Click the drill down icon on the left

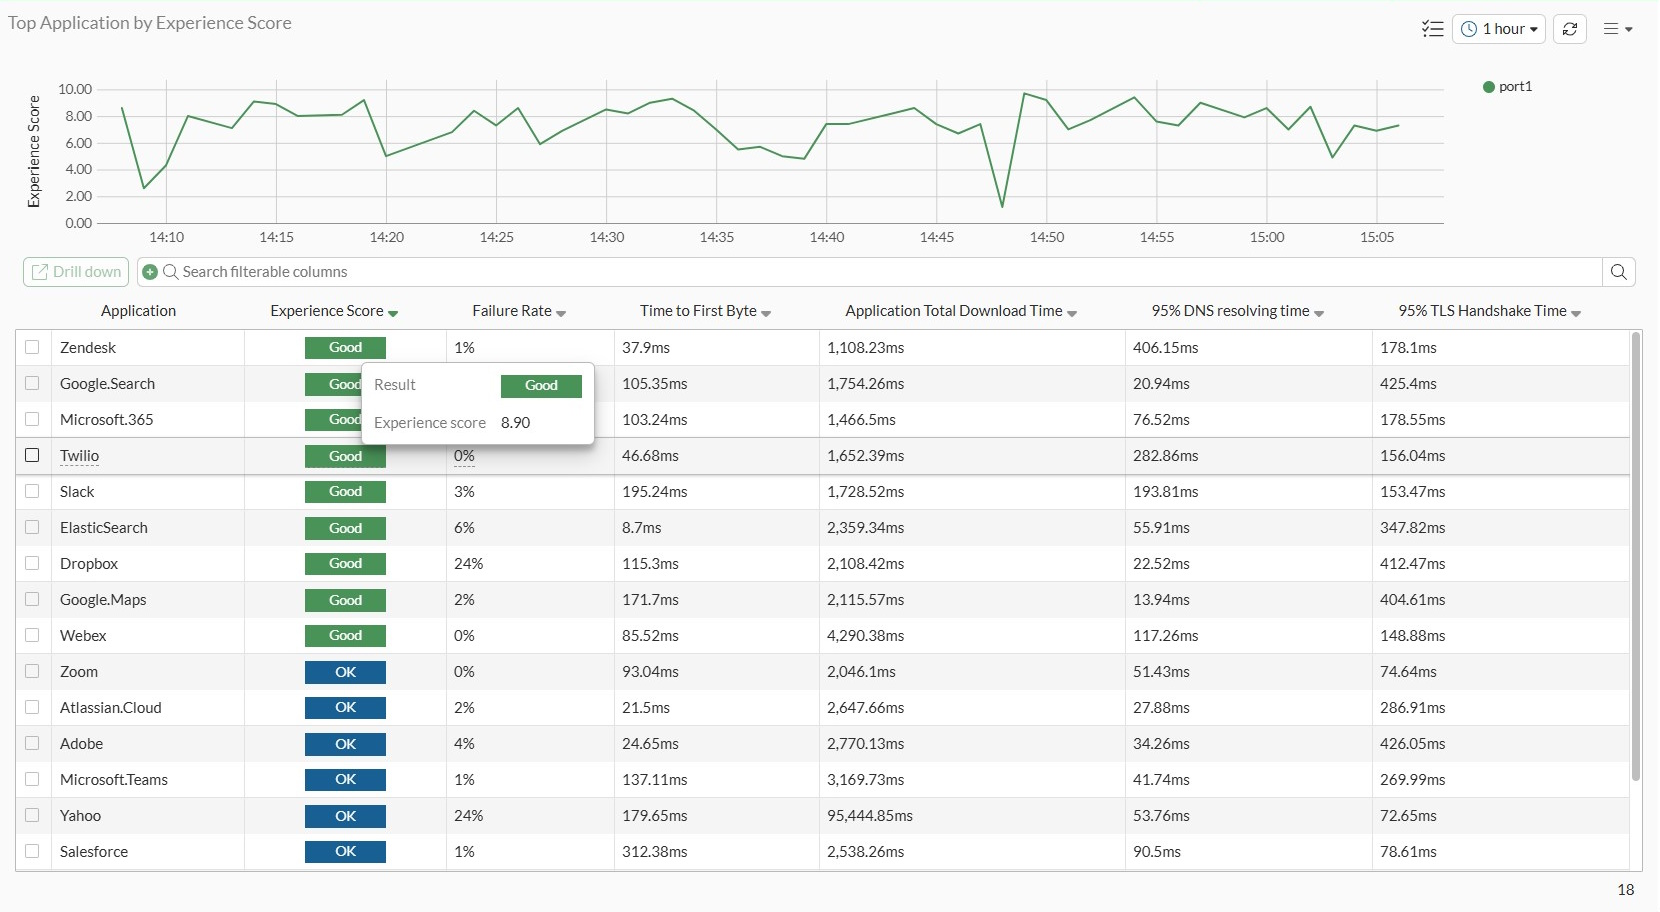point(41,271)
